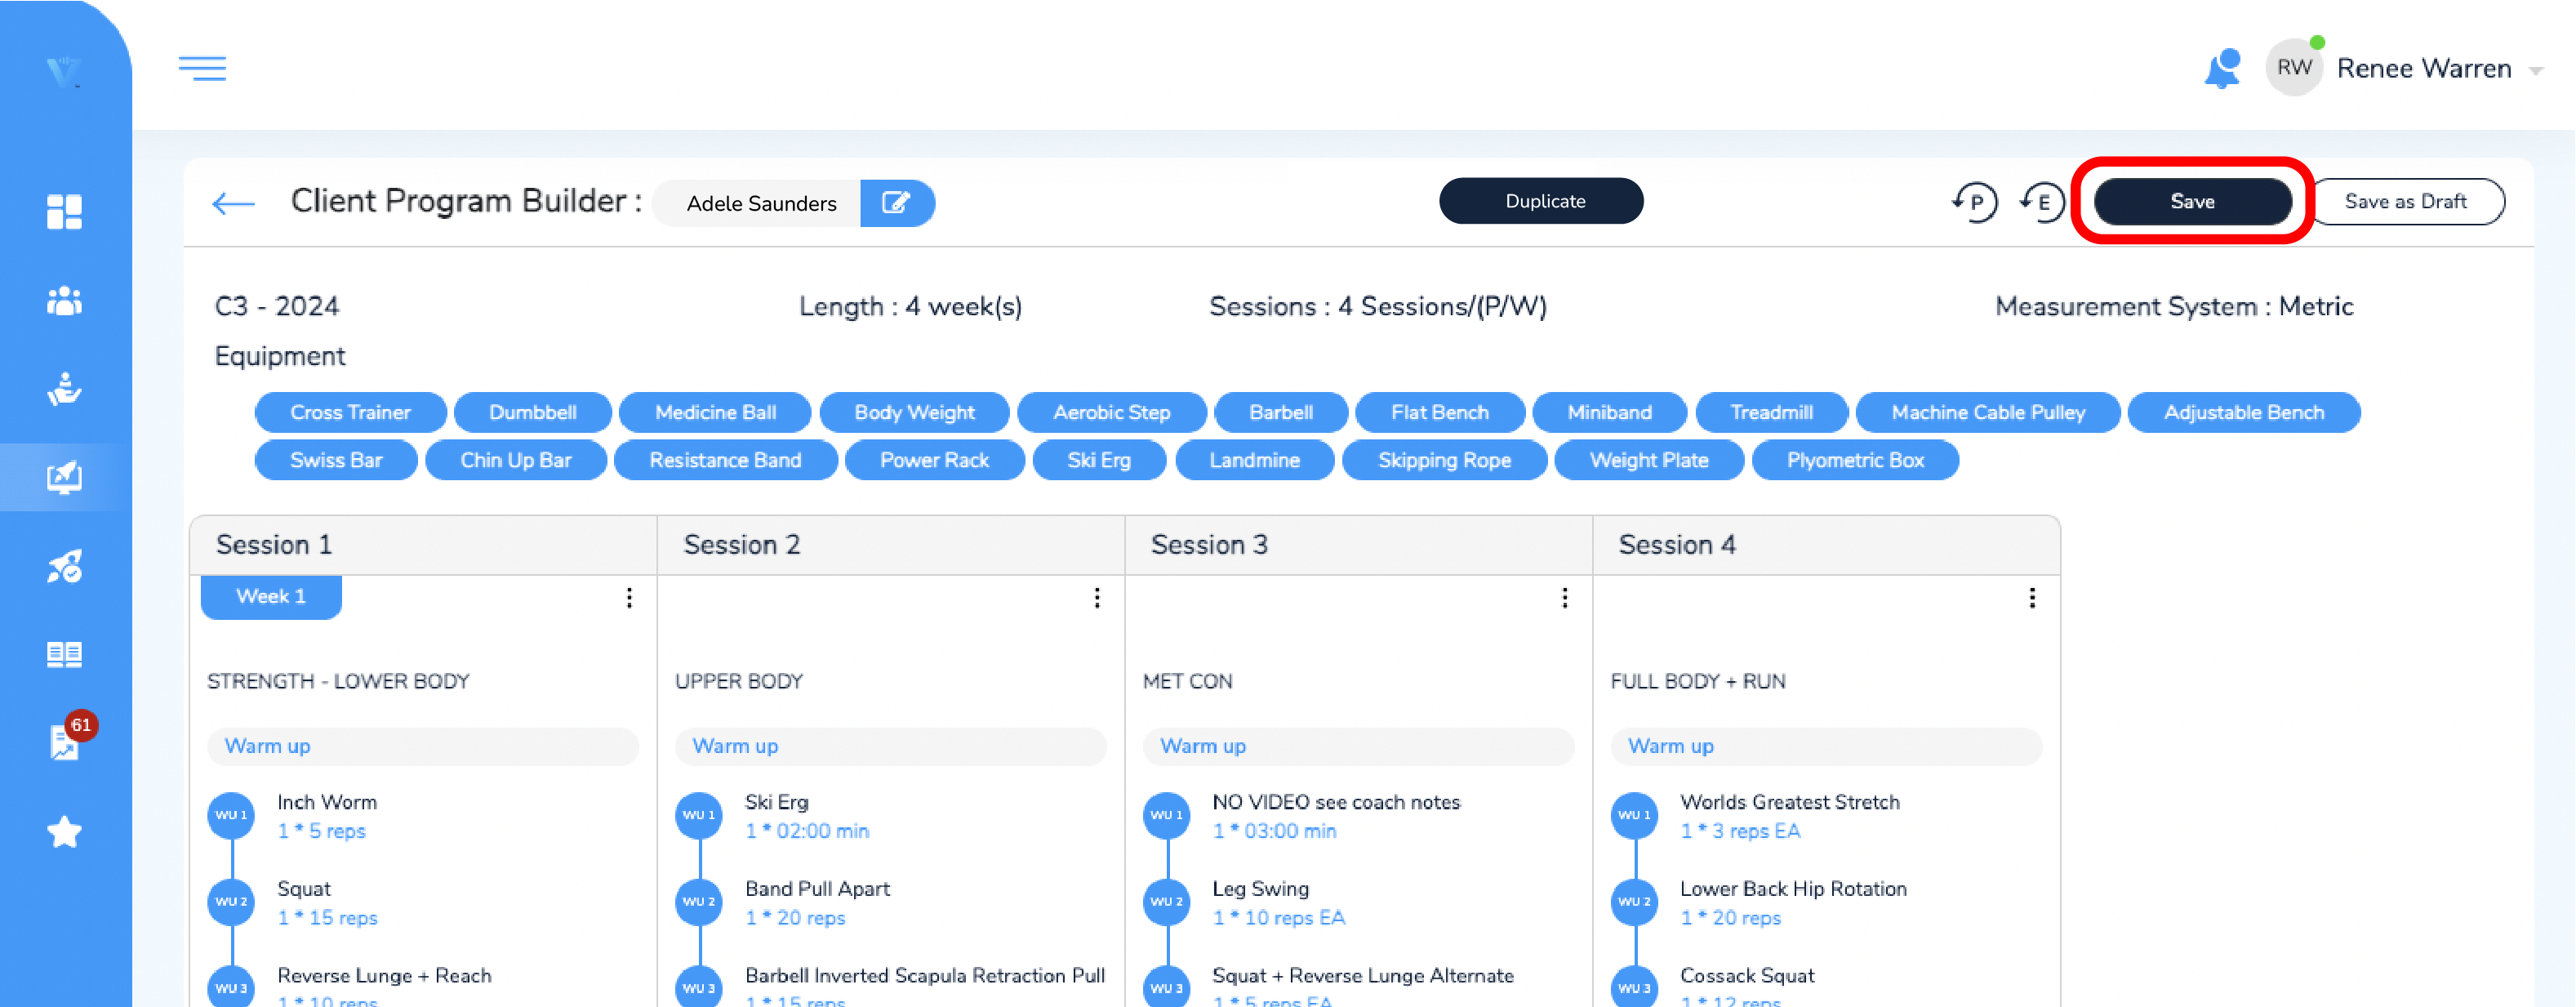
Task: Click the RW profile avatar
Action: click(x=2294, y=68)
